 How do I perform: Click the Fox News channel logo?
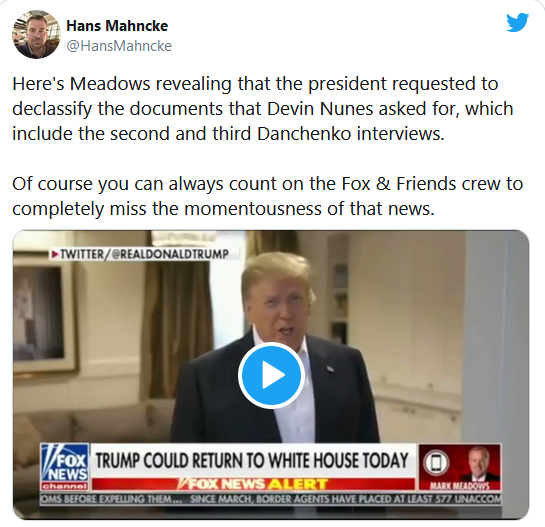65,467
